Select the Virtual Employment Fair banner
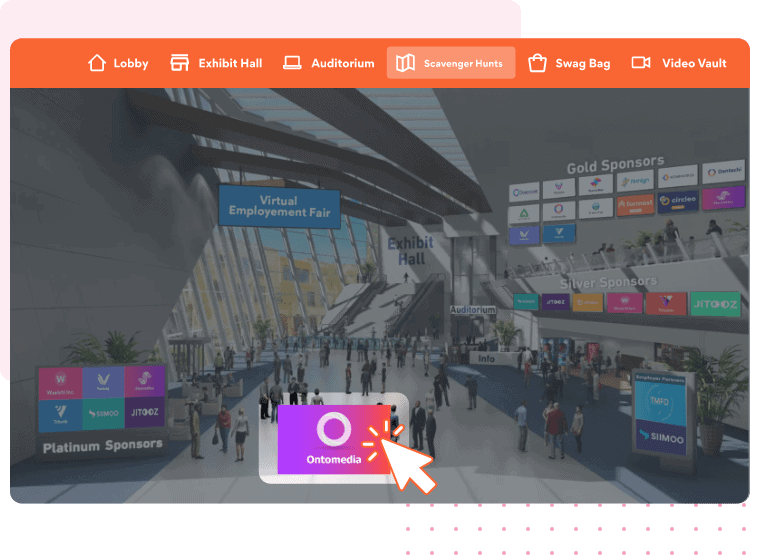 click(280, 205)
